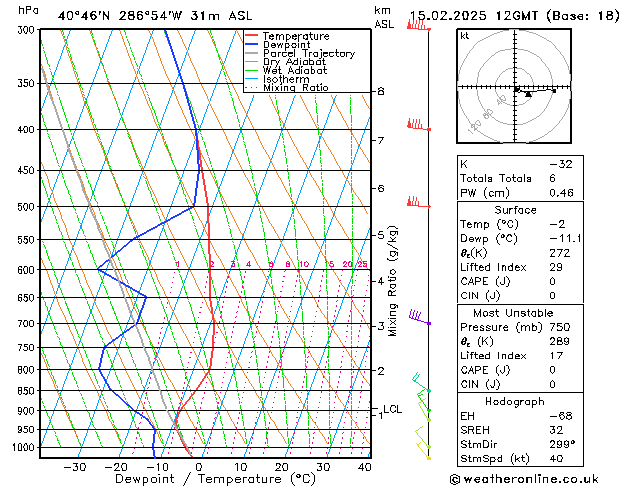Click the 'Dry Adiabat' legend entry
Viewport: 629px width, 486px height.
pos(294,62)
